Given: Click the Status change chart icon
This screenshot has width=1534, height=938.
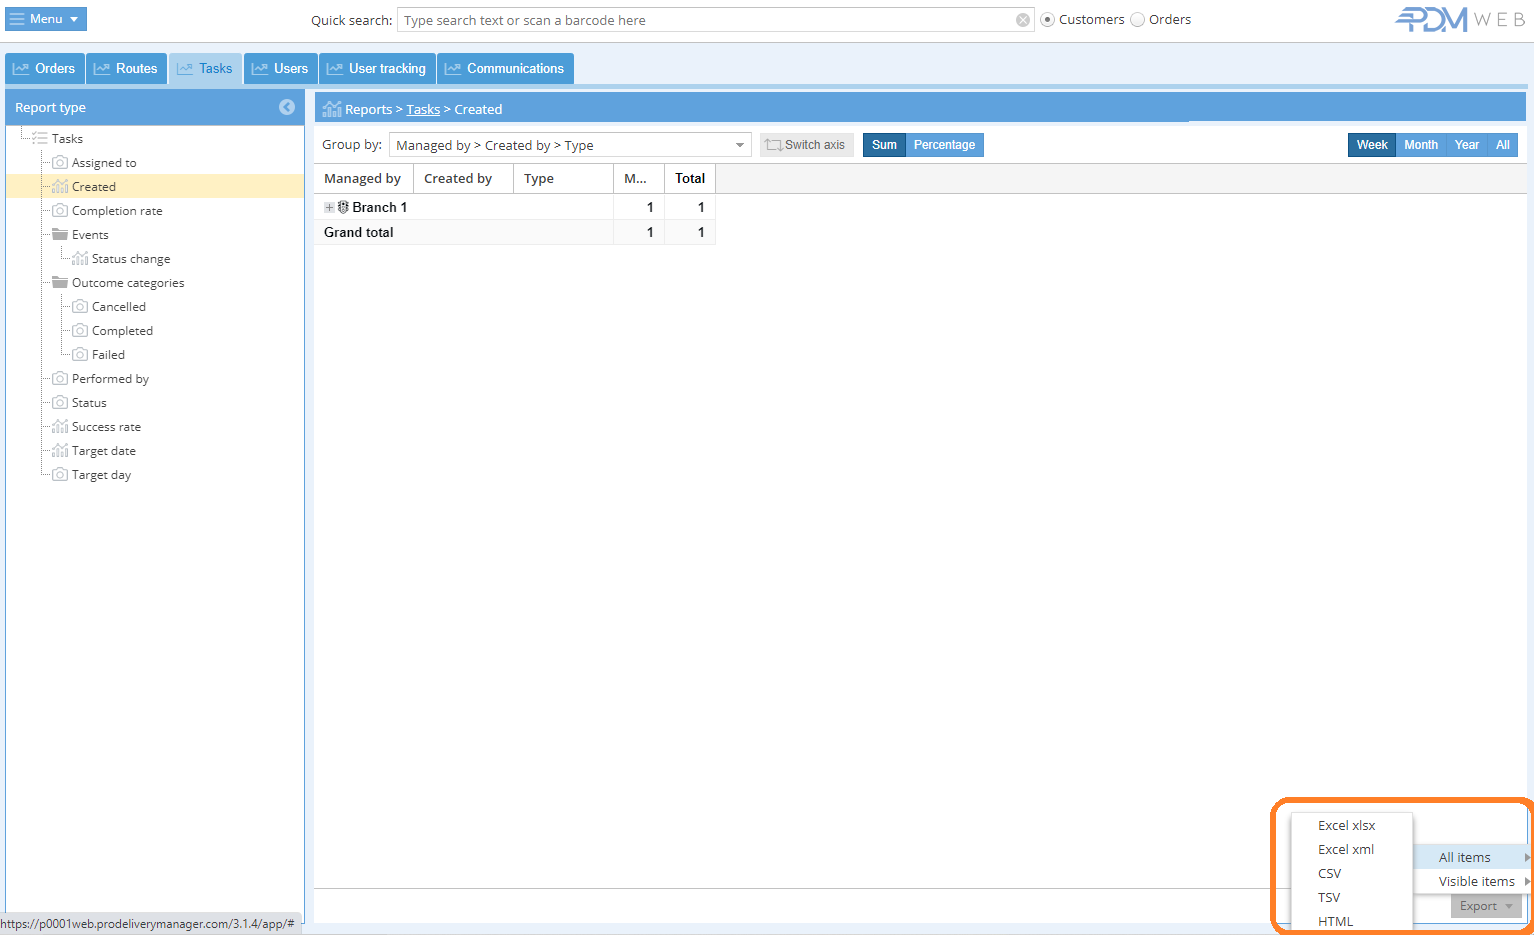Looking at the screenshot, I should coord(80,259).
